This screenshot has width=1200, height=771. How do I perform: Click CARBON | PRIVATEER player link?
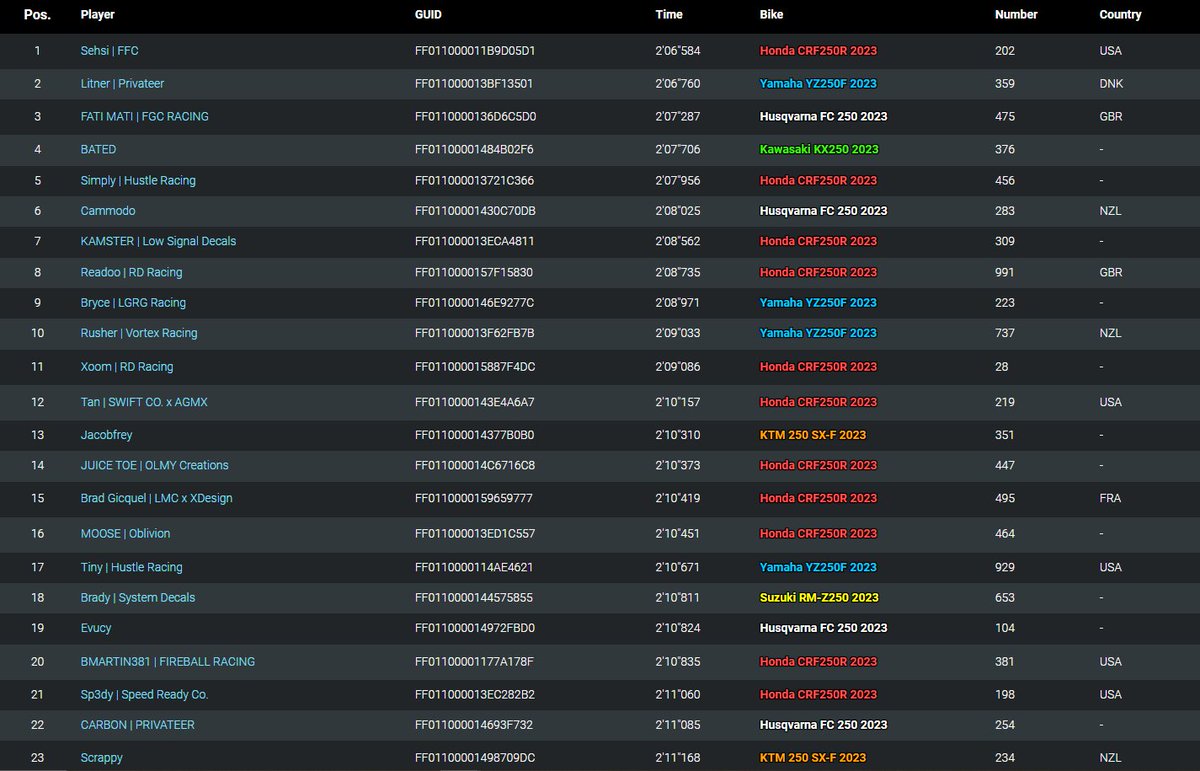137,724
